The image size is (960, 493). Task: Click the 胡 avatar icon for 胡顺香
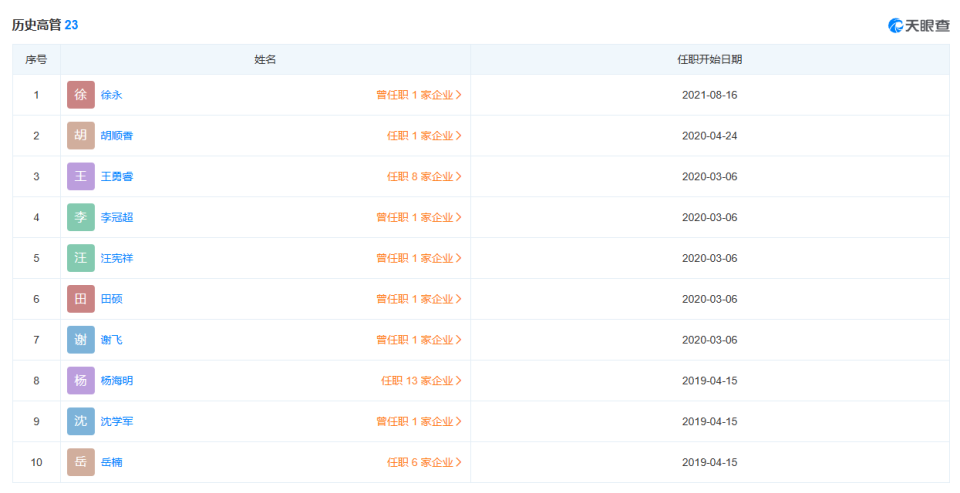coord(81,136)
